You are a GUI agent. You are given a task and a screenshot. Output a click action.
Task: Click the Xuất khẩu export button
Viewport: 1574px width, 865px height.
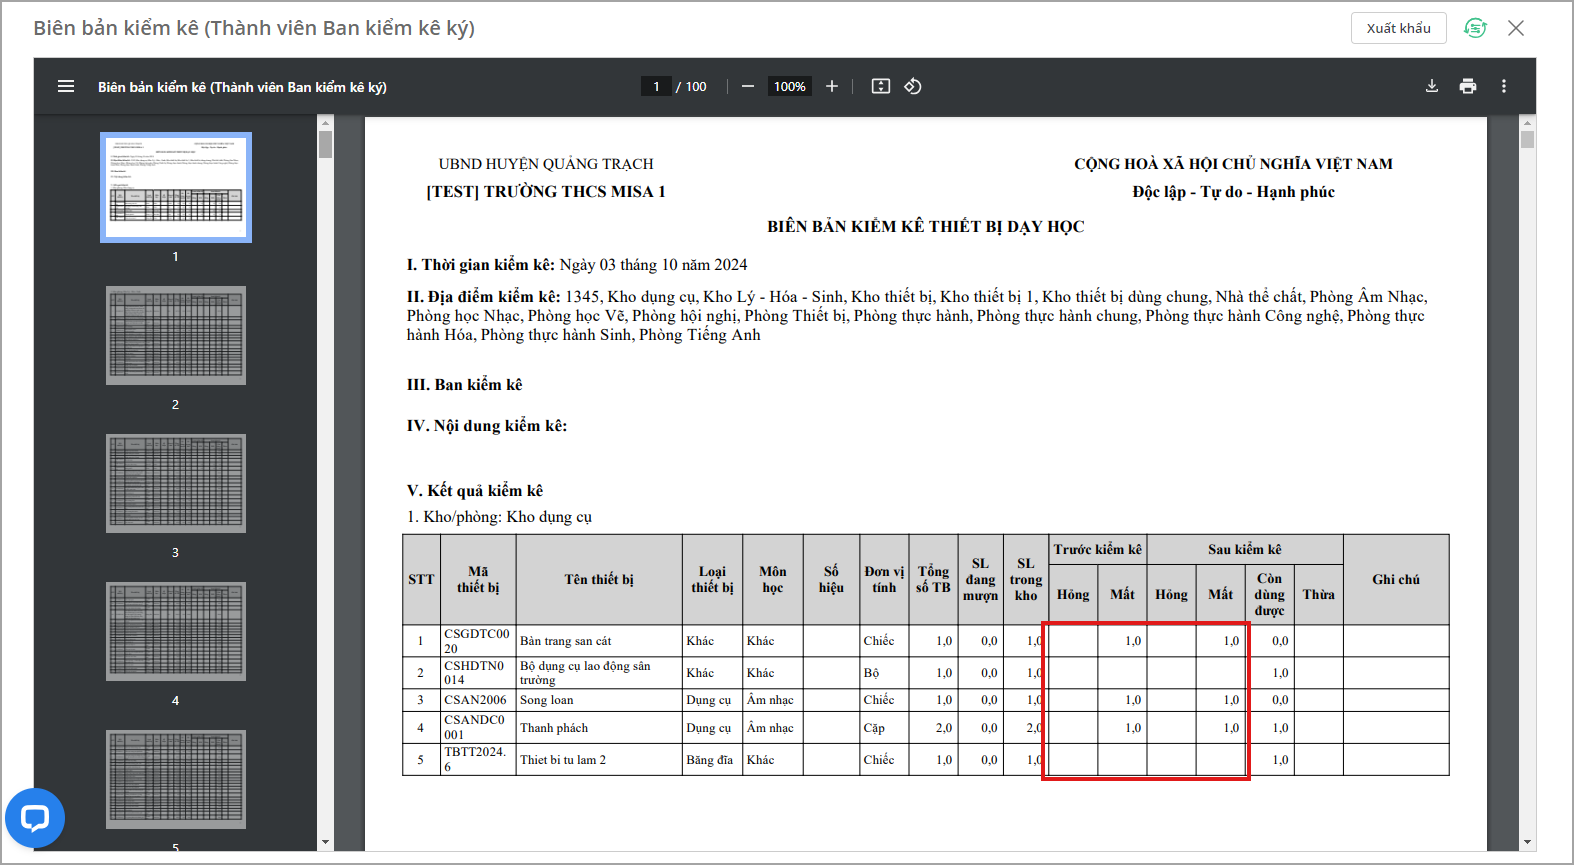click(x=1399, y=28)
